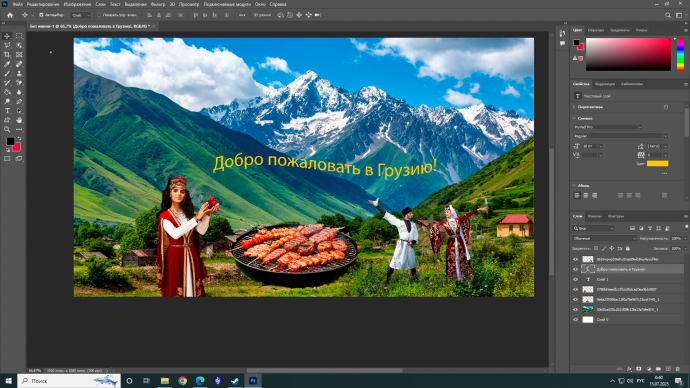Select the Move tool

pyautogui.click(x=7, y=36)
